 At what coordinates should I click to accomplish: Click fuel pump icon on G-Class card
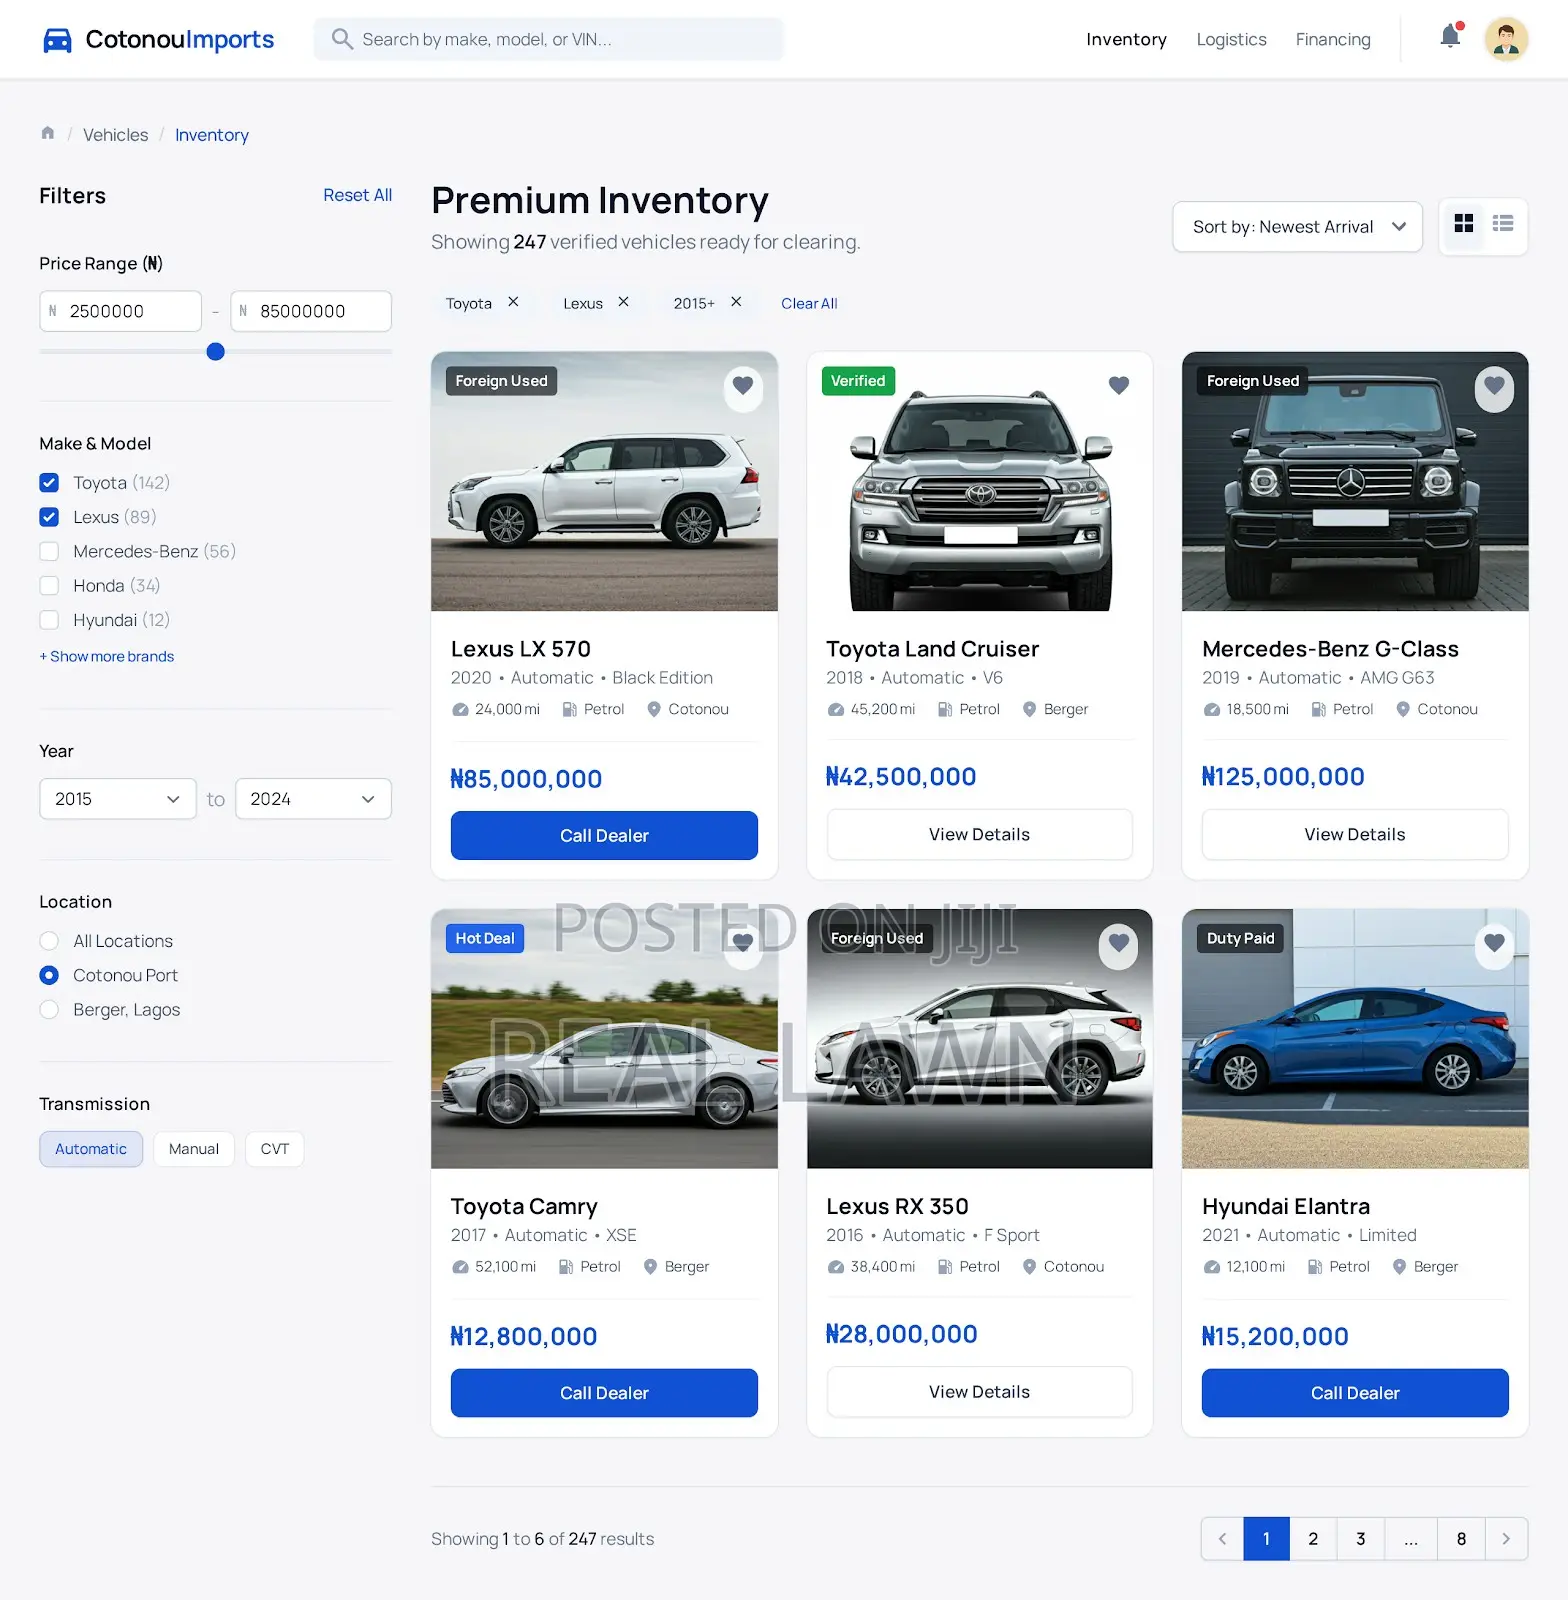(1318, 709)
